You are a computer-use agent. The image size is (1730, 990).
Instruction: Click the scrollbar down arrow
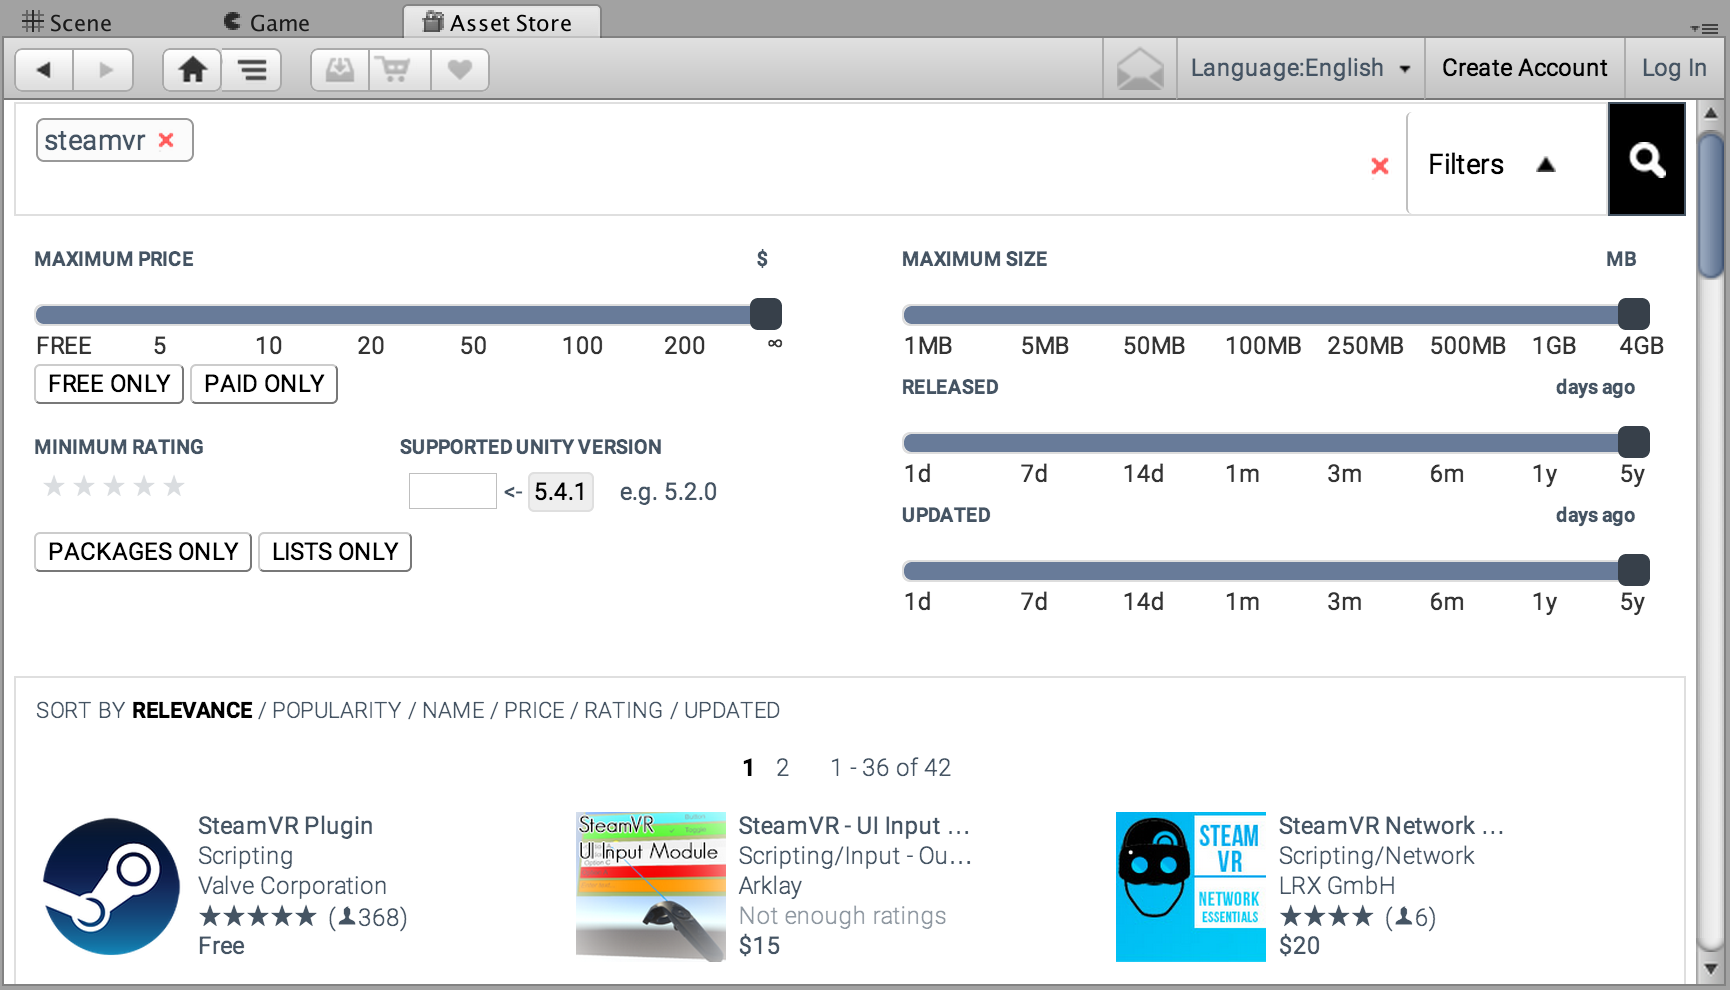coord(1711,968)
